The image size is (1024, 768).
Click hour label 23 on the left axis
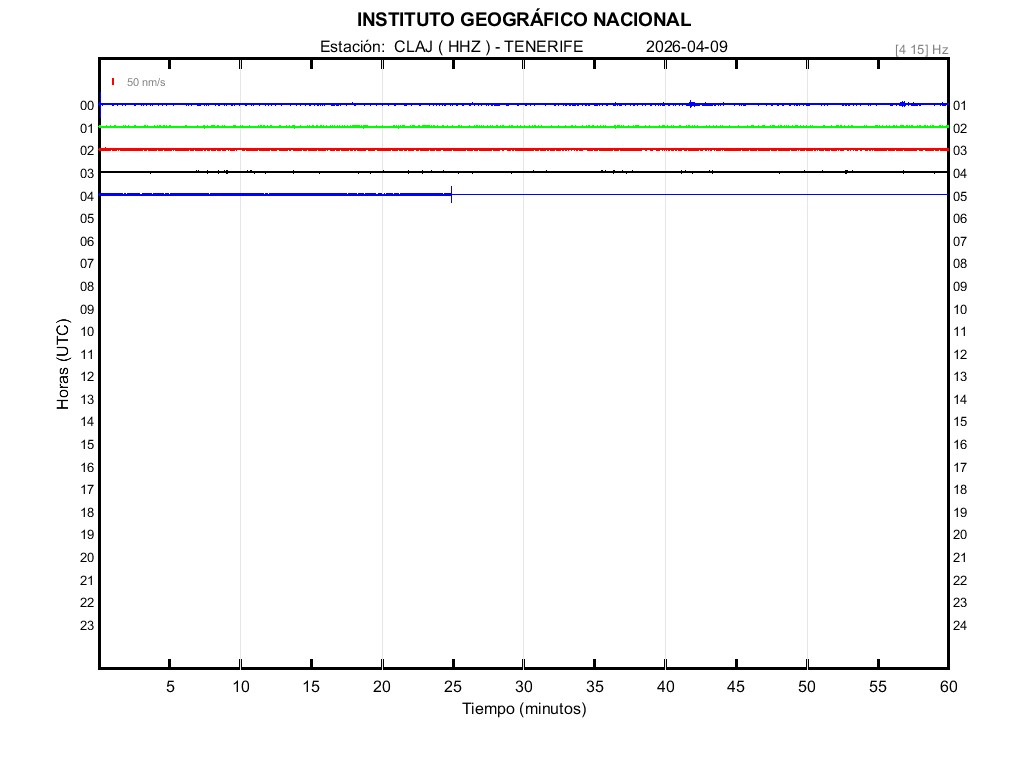click(87, 626)
